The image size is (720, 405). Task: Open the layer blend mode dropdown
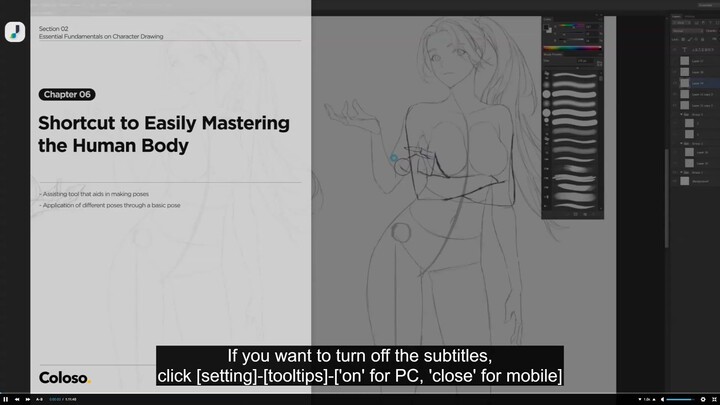[687, 31]
